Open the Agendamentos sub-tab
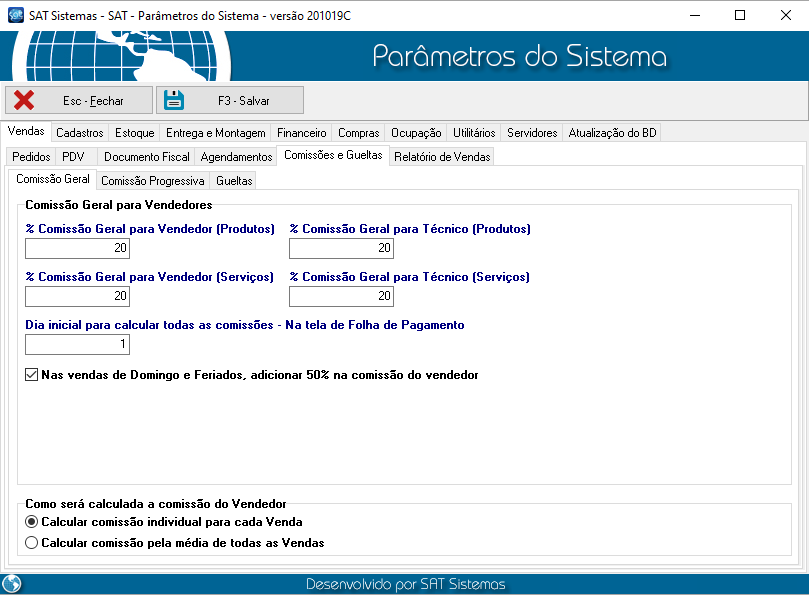This screenshot has height=595, width=809. 236,157
